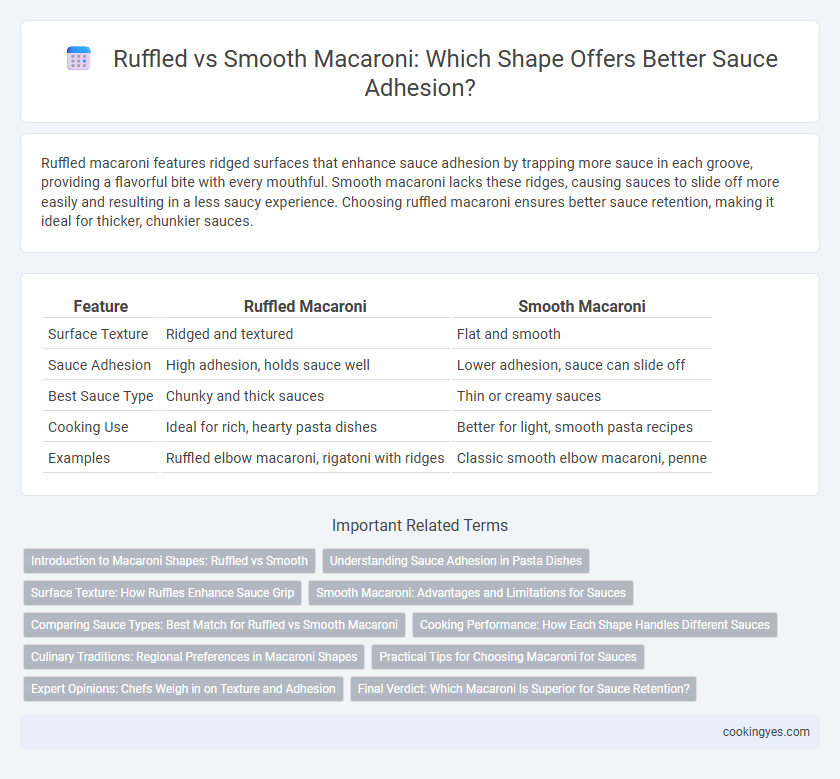Click 'Expert Opinions: Chefs Weigh in' tag
The width and height of the screenshot is (840, 779).
(183, 689)
